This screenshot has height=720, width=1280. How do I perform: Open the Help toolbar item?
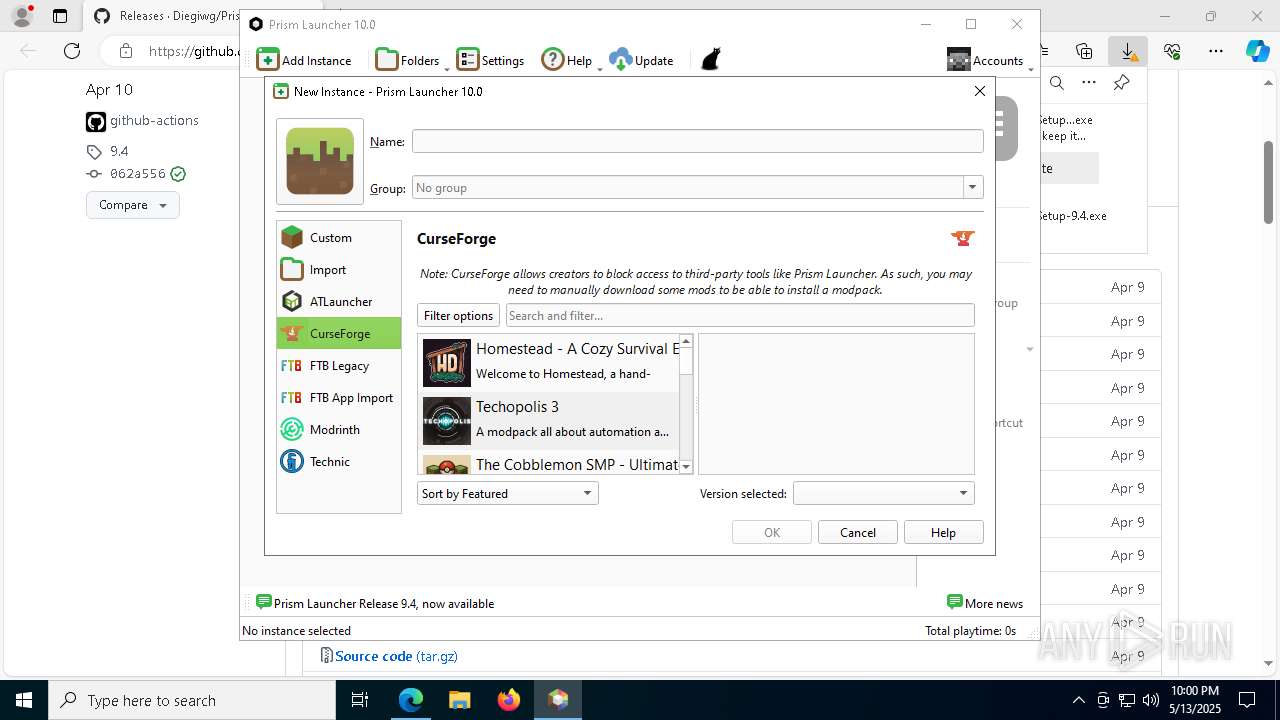coord(567,60)
